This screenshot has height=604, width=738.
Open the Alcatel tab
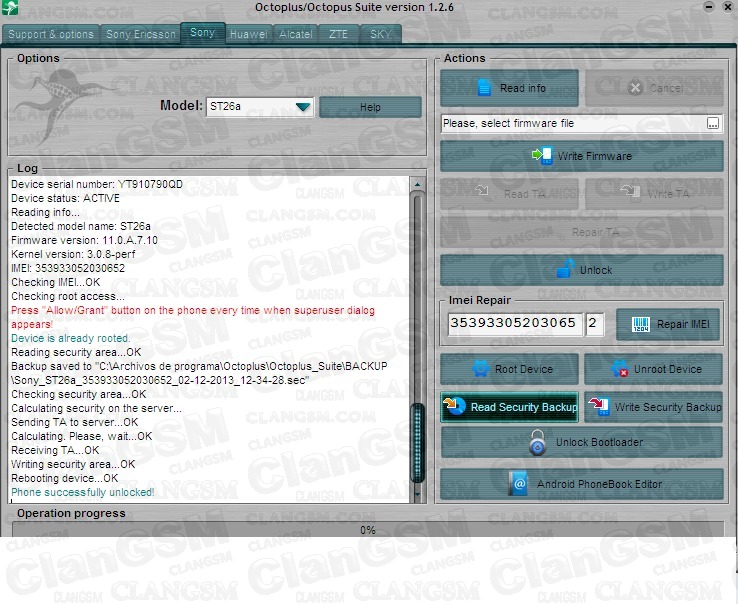tap(296, 34)
